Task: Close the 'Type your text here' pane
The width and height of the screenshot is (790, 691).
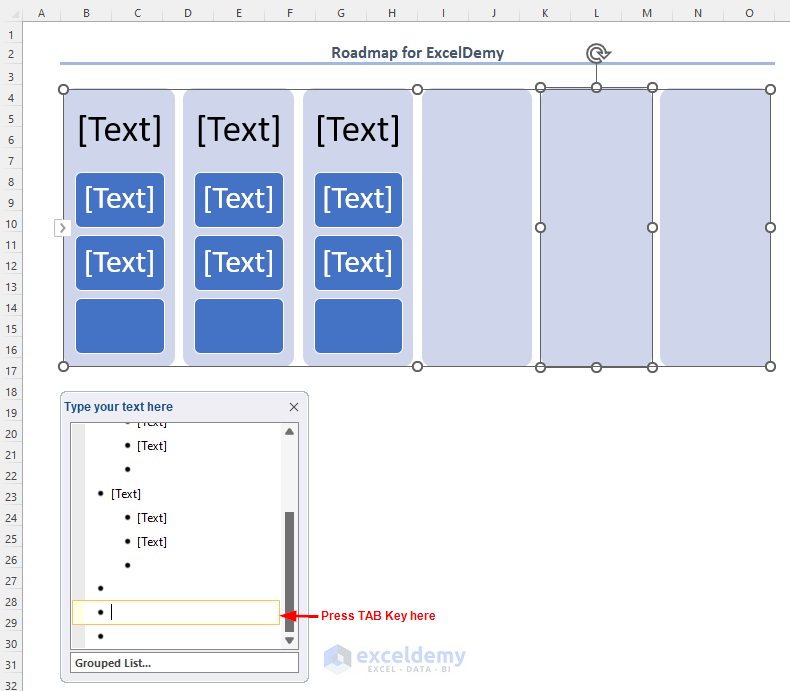Action: click(294, 407)
